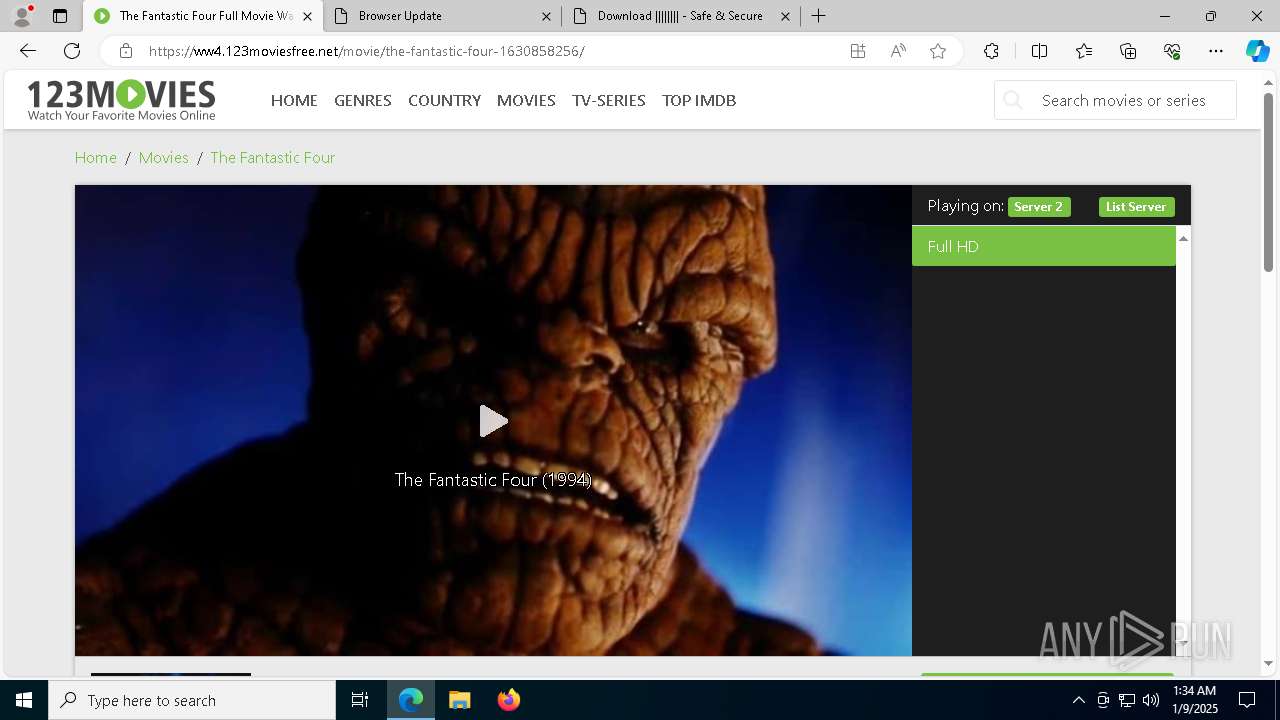Click The Fantastic Four (1994) title
Screen dimensions: 1280x720
[x=493, y=480]
